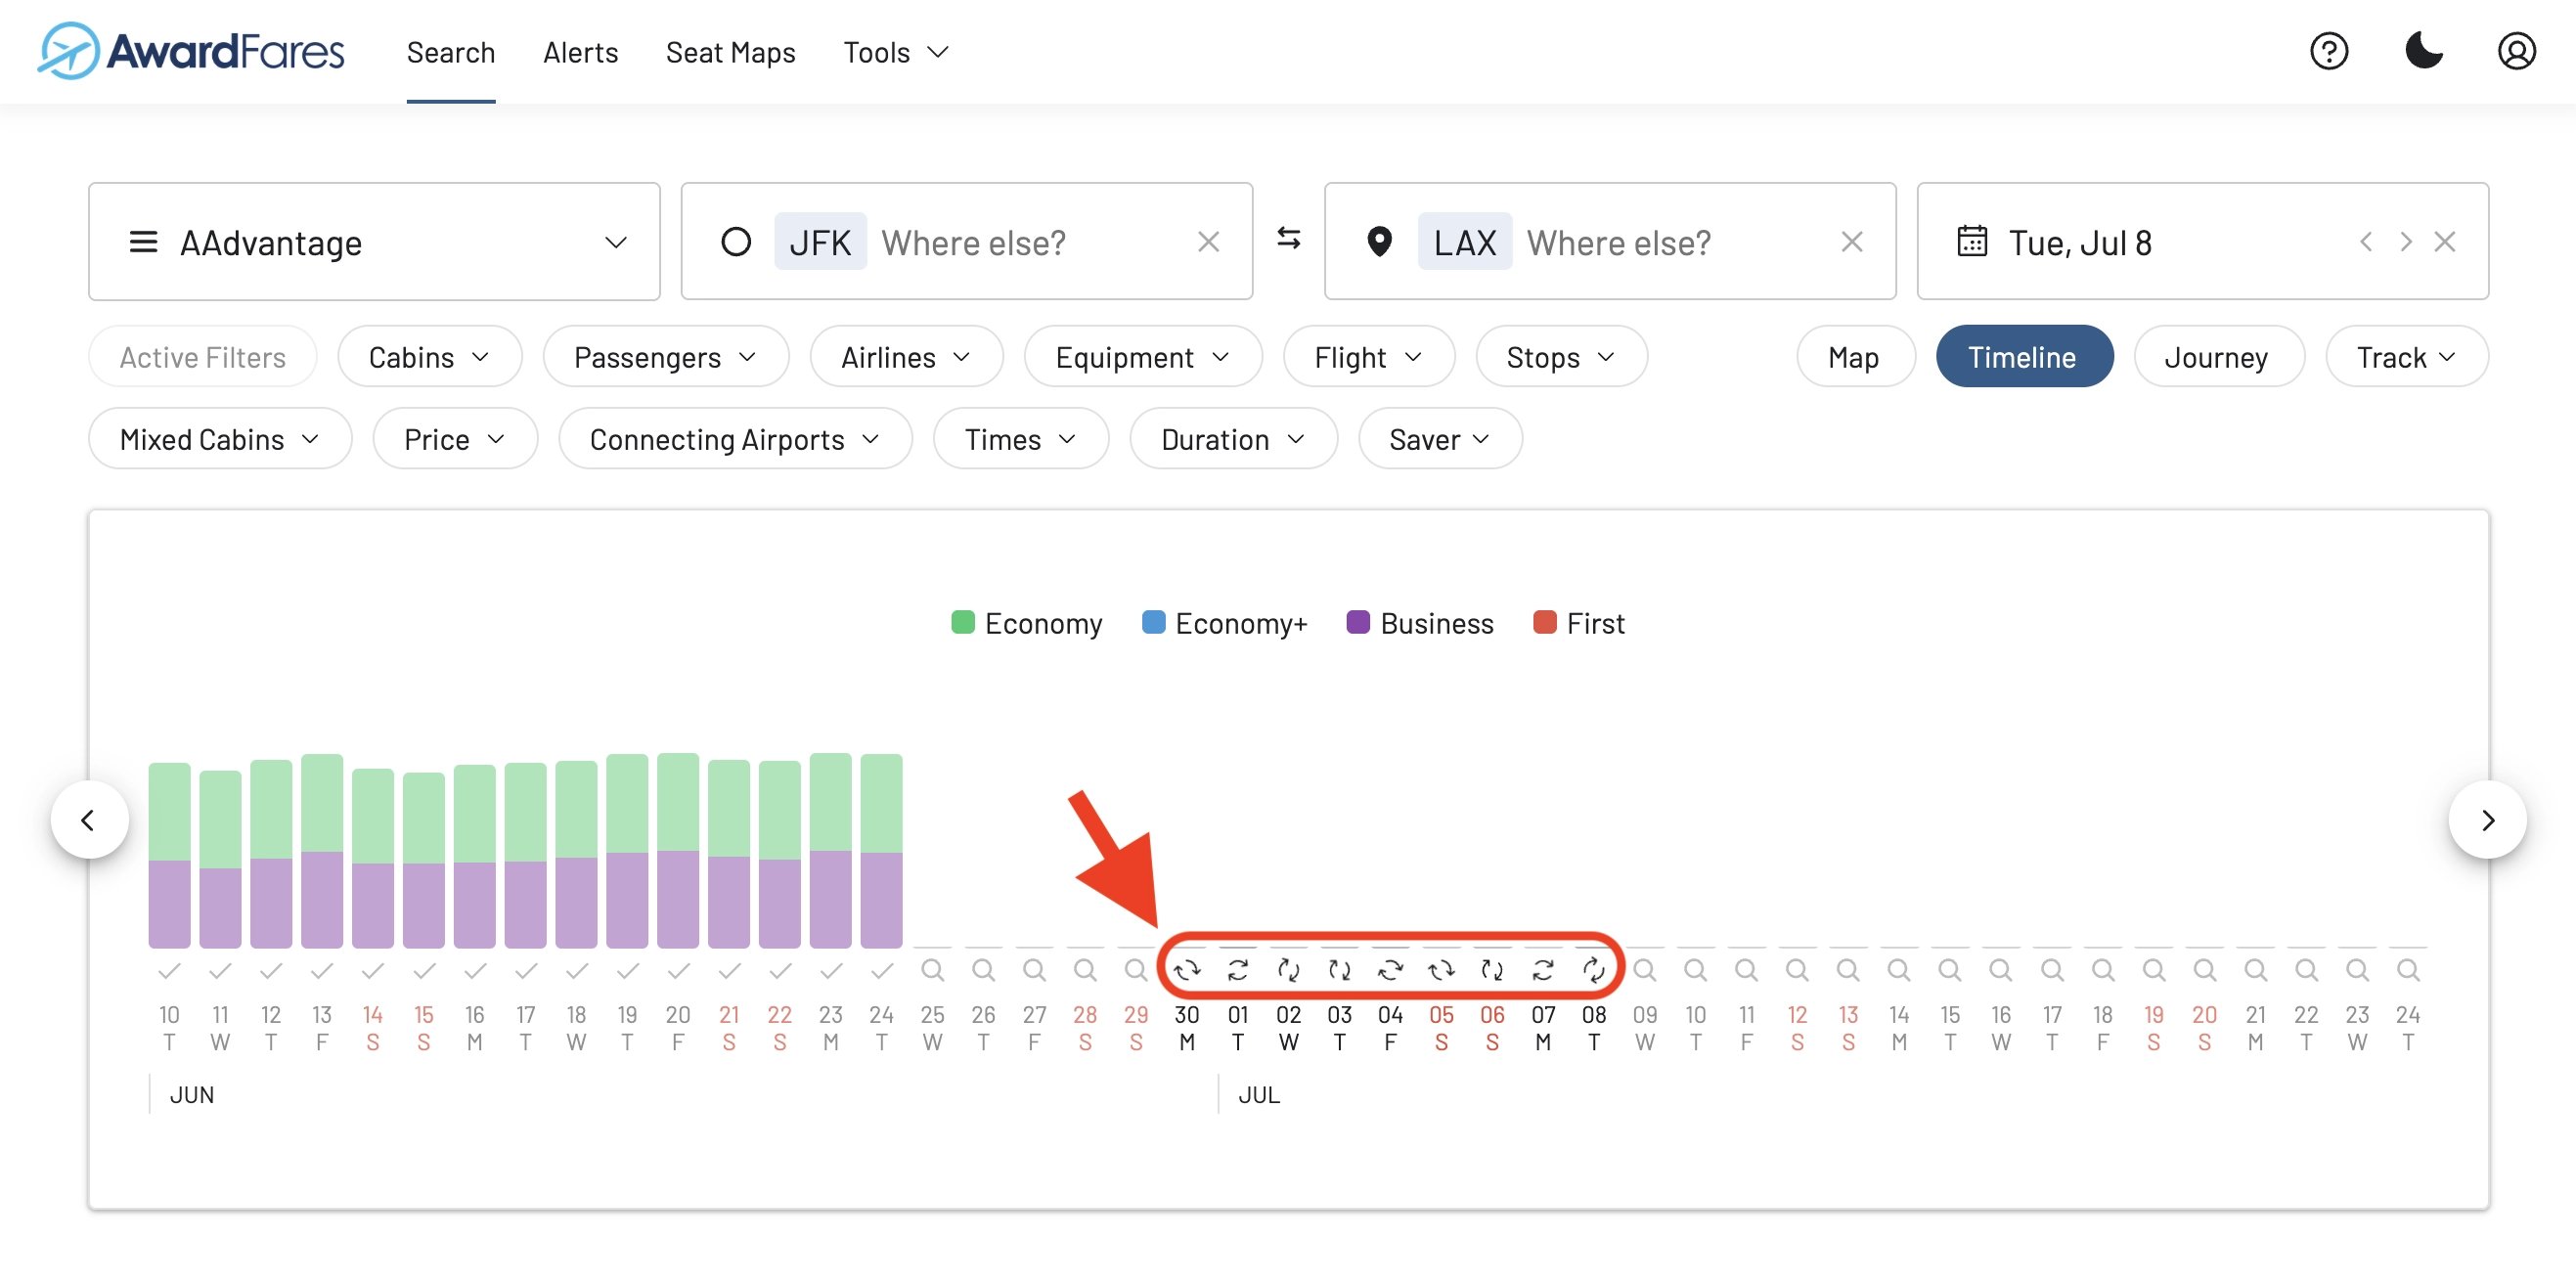Clear the selected date Tue, Jul 8
The height and width of the screenshot is (1285, 2576).
(x=2444, y=241)
